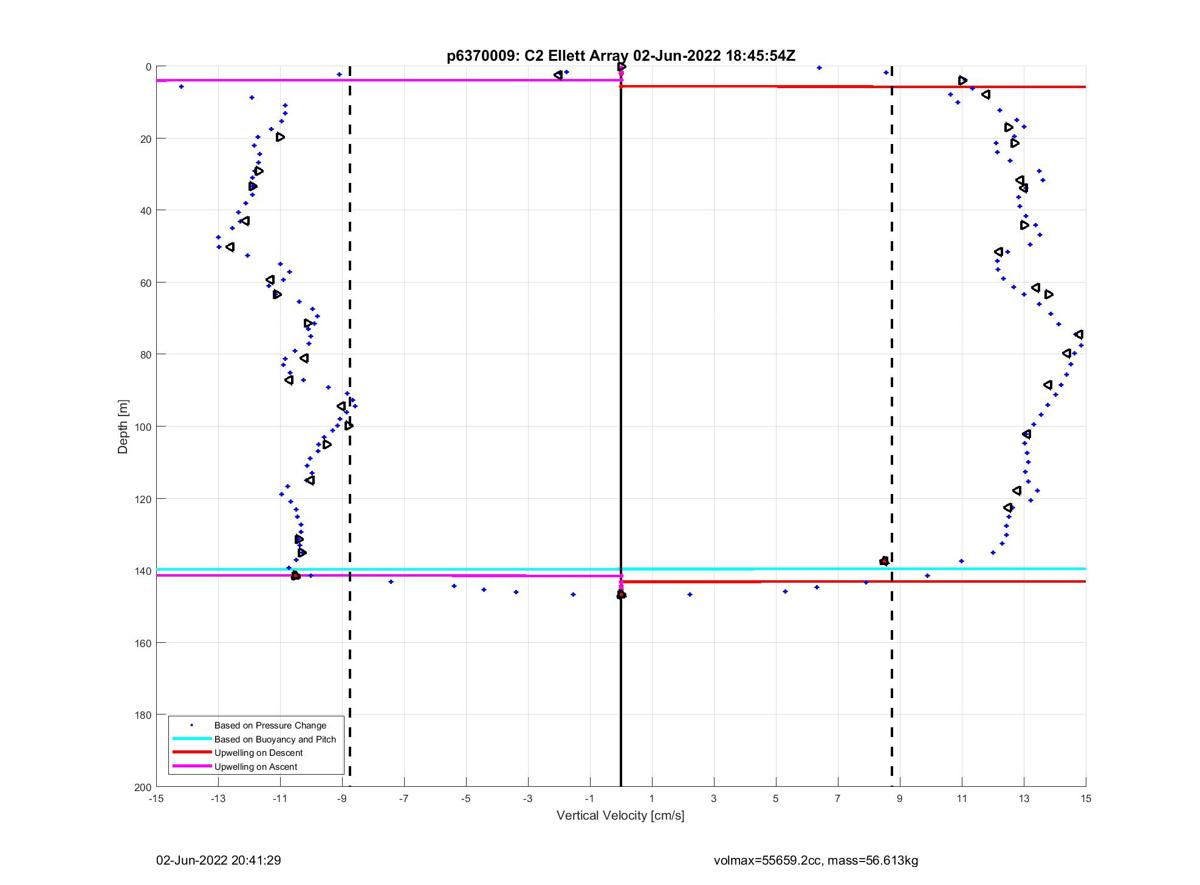Viewport: 1200px width, 885px height.
Task: Click the 'volmax=55659.2cc, mass=56.613kg' footer text
Action: point(816,860)
